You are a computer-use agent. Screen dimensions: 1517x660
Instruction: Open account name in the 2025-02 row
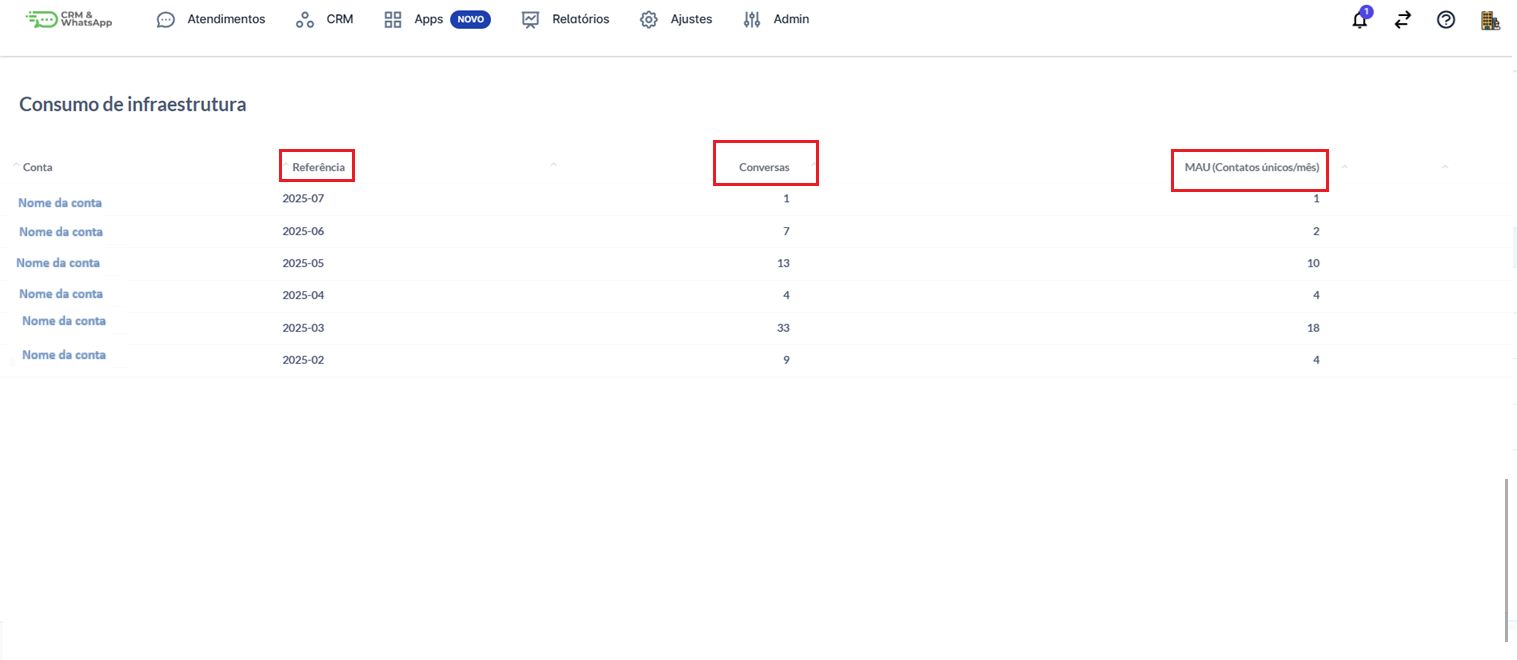pos(64,355)
